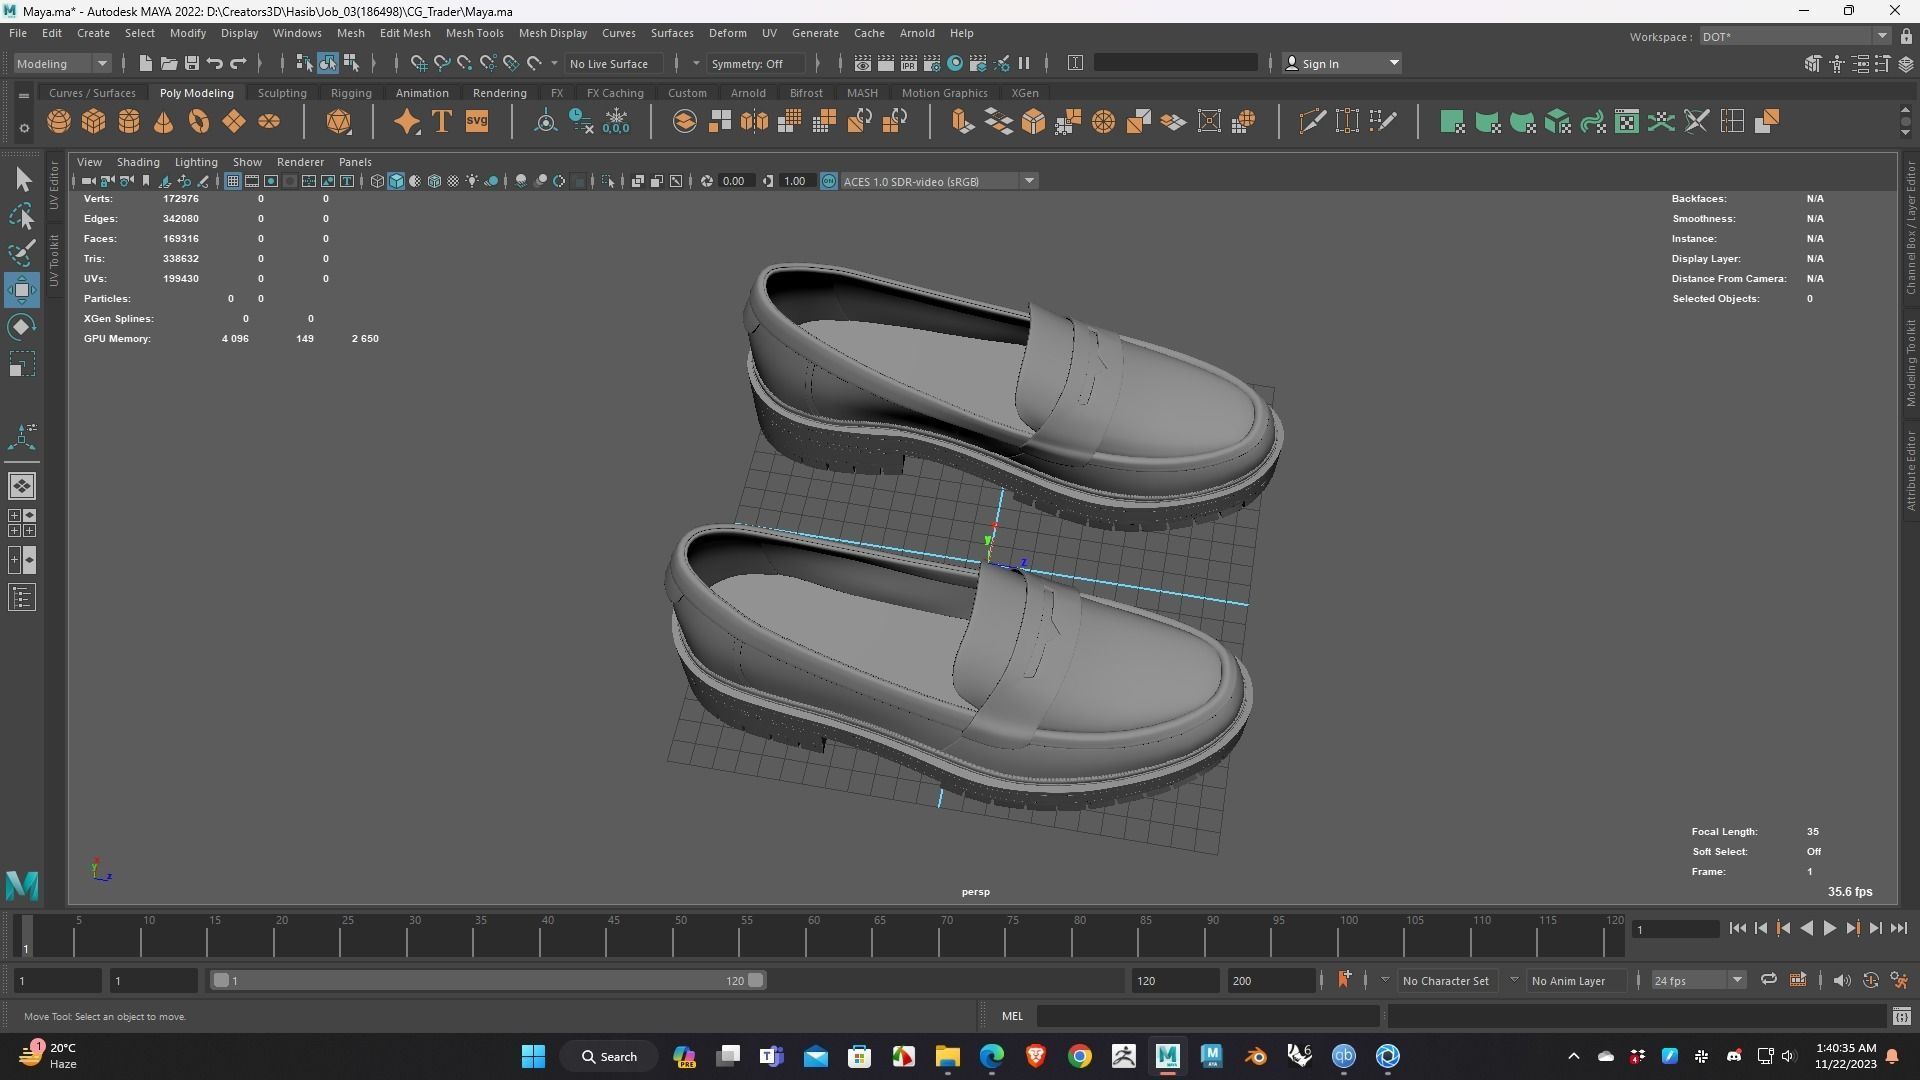Open the Modeling Toolkit side tab
This screenshot has width=1920, height=1080.
[1910, 363]
